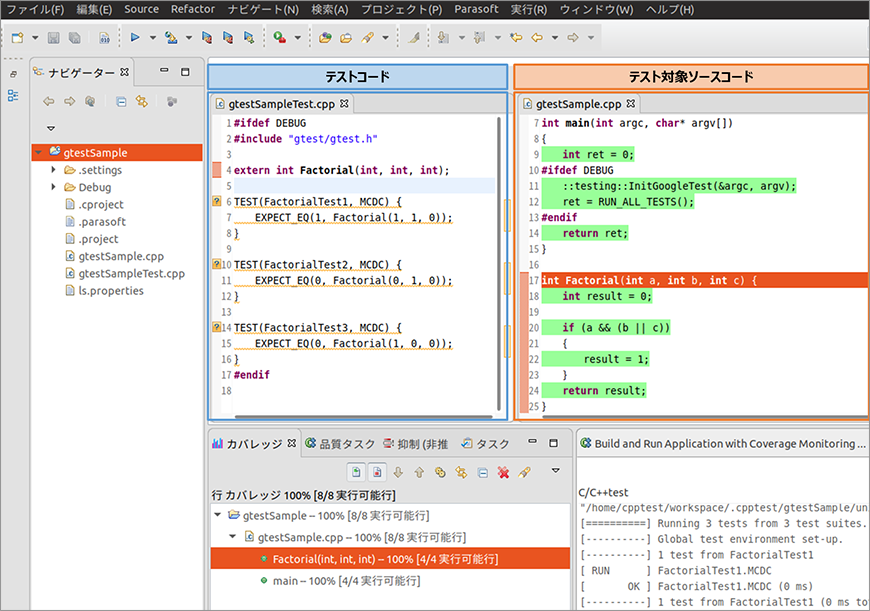Close the ナビゲーター view tab
Viewport: 870px width, 611px height.
[x=125, y=72]
